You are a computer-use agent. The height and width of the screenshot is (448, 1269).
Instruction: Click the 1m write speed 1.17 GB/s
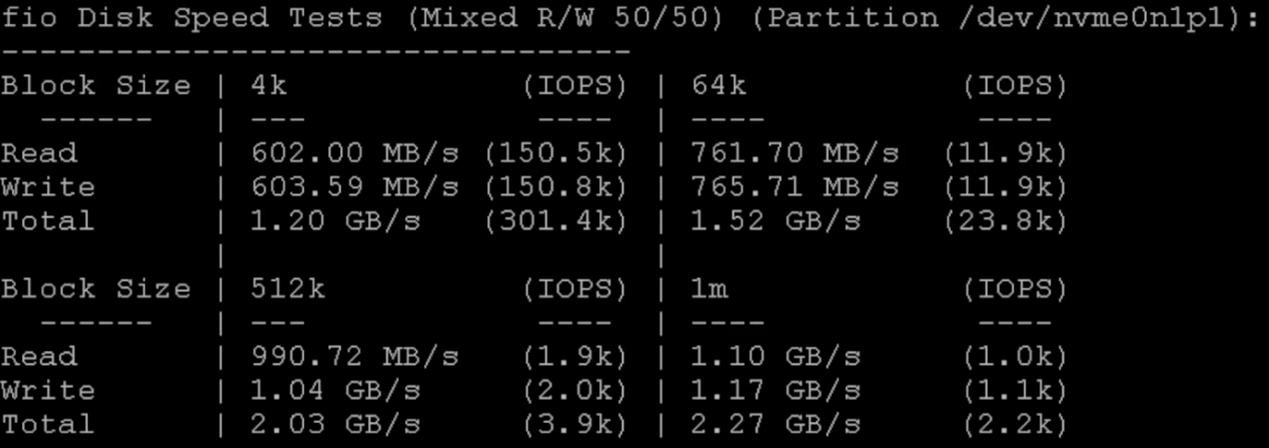pos(776,391)
